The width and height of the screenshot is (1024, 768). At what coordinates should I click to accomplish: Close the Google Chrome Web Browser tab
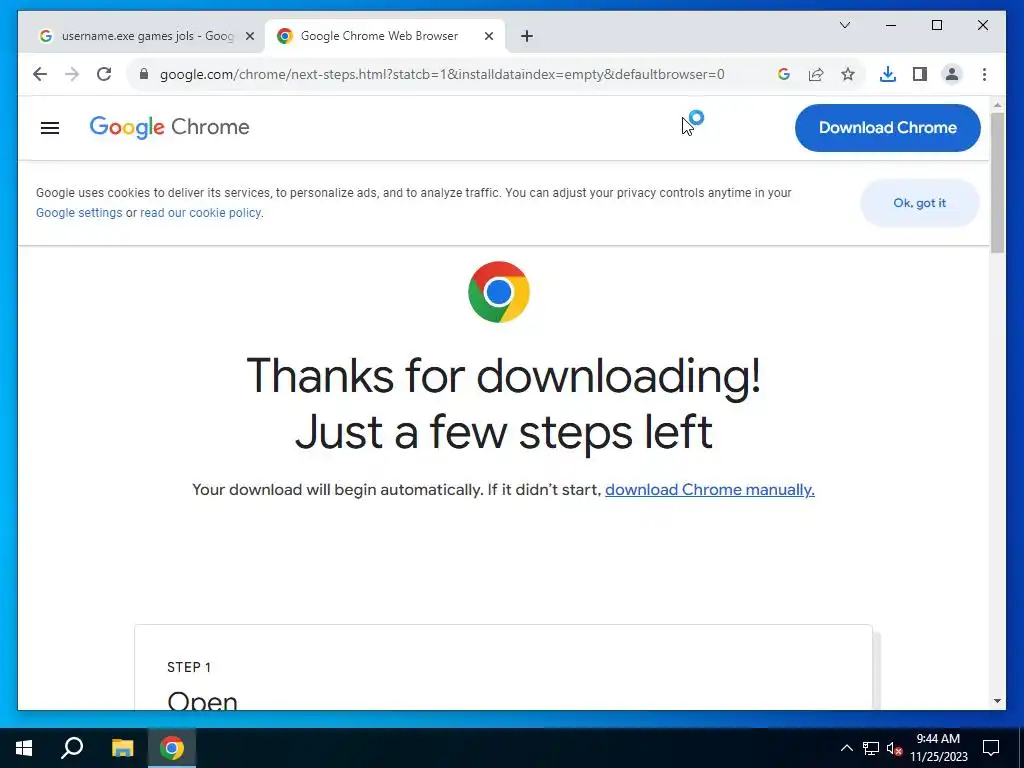[x=488, y=37]
